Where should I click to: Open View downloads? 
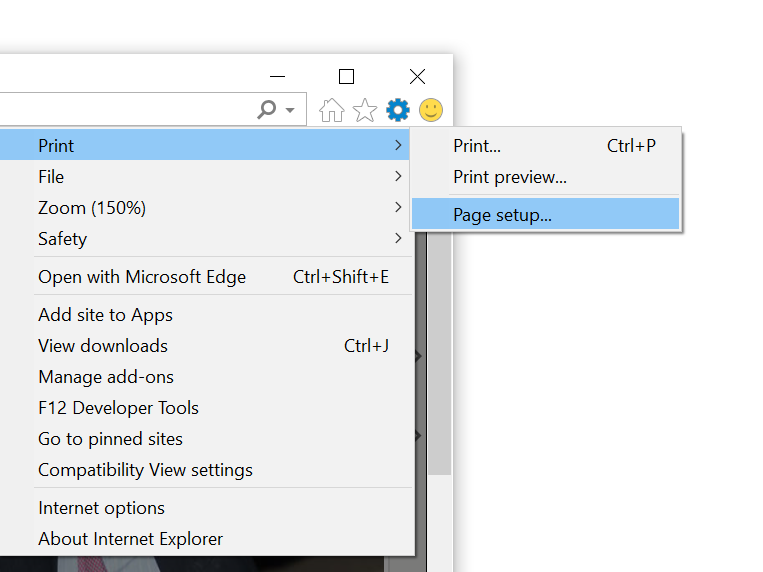tap(206, 346)
